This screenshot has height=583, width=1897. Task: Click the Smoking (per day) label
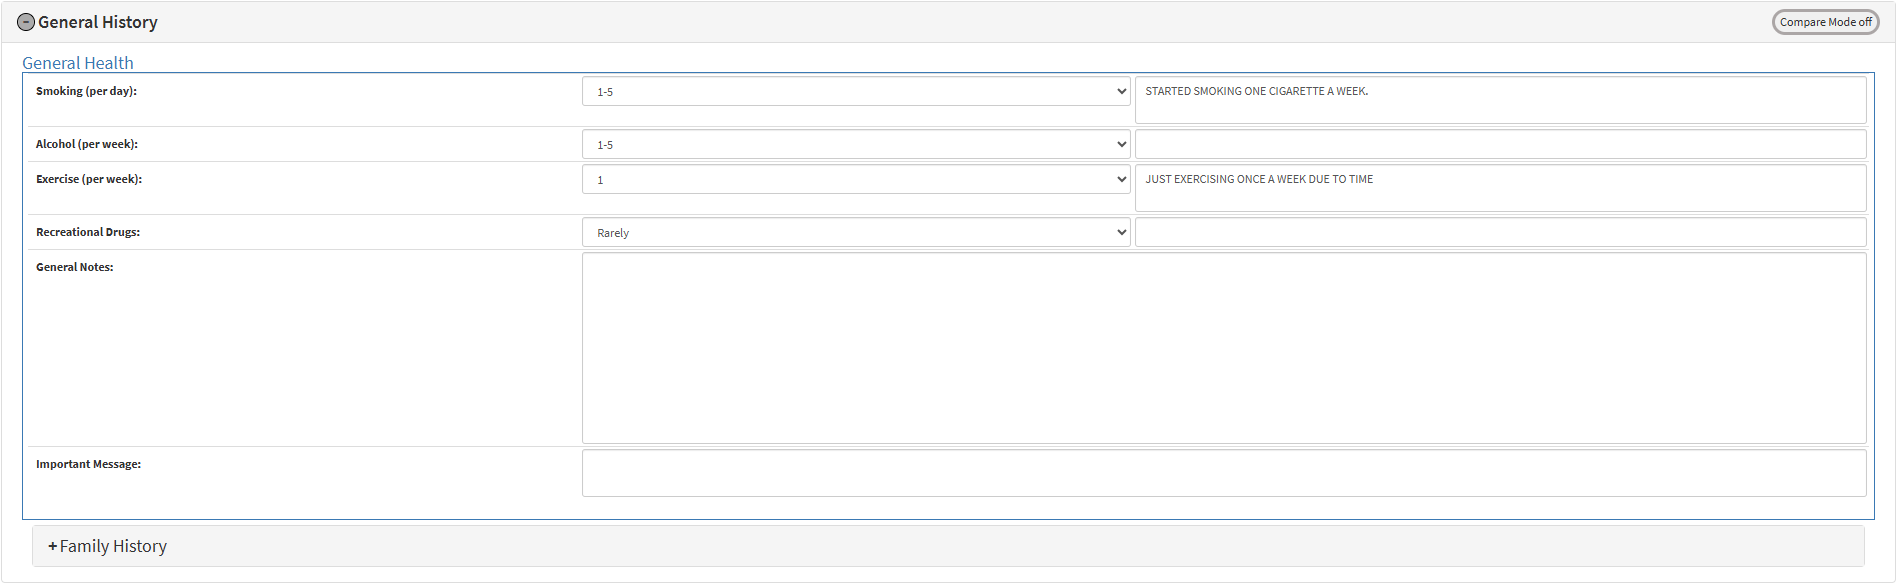[x=86, y=91]
